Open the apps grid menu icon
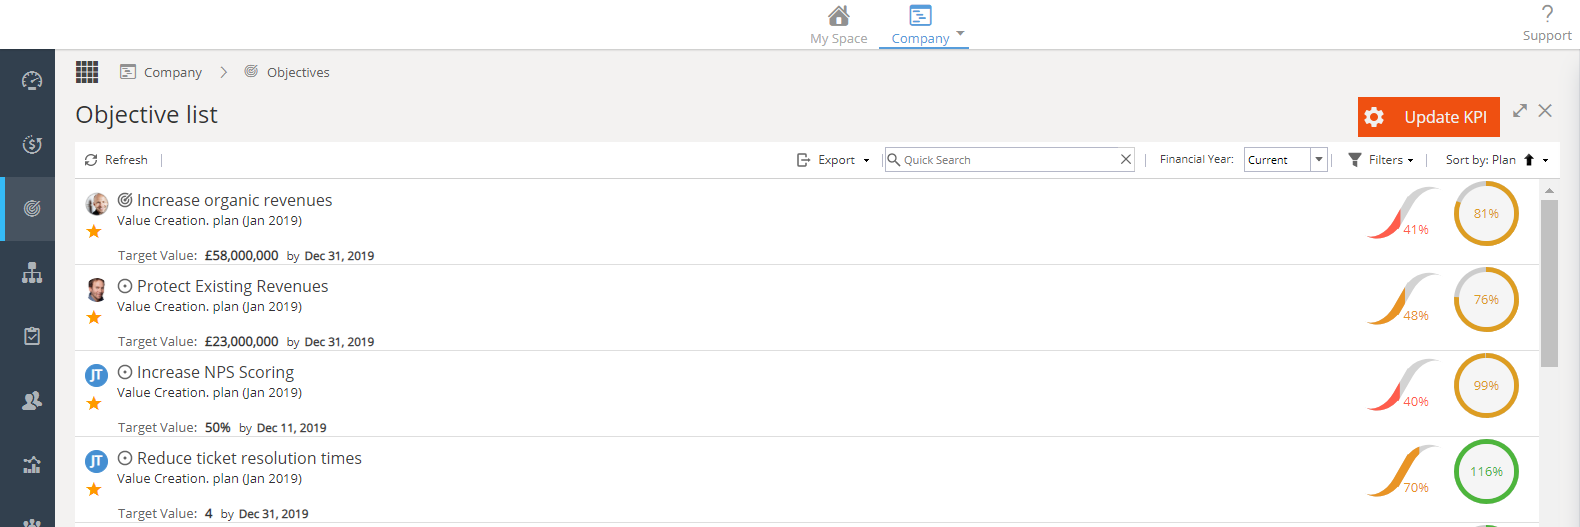 (87, 72)
